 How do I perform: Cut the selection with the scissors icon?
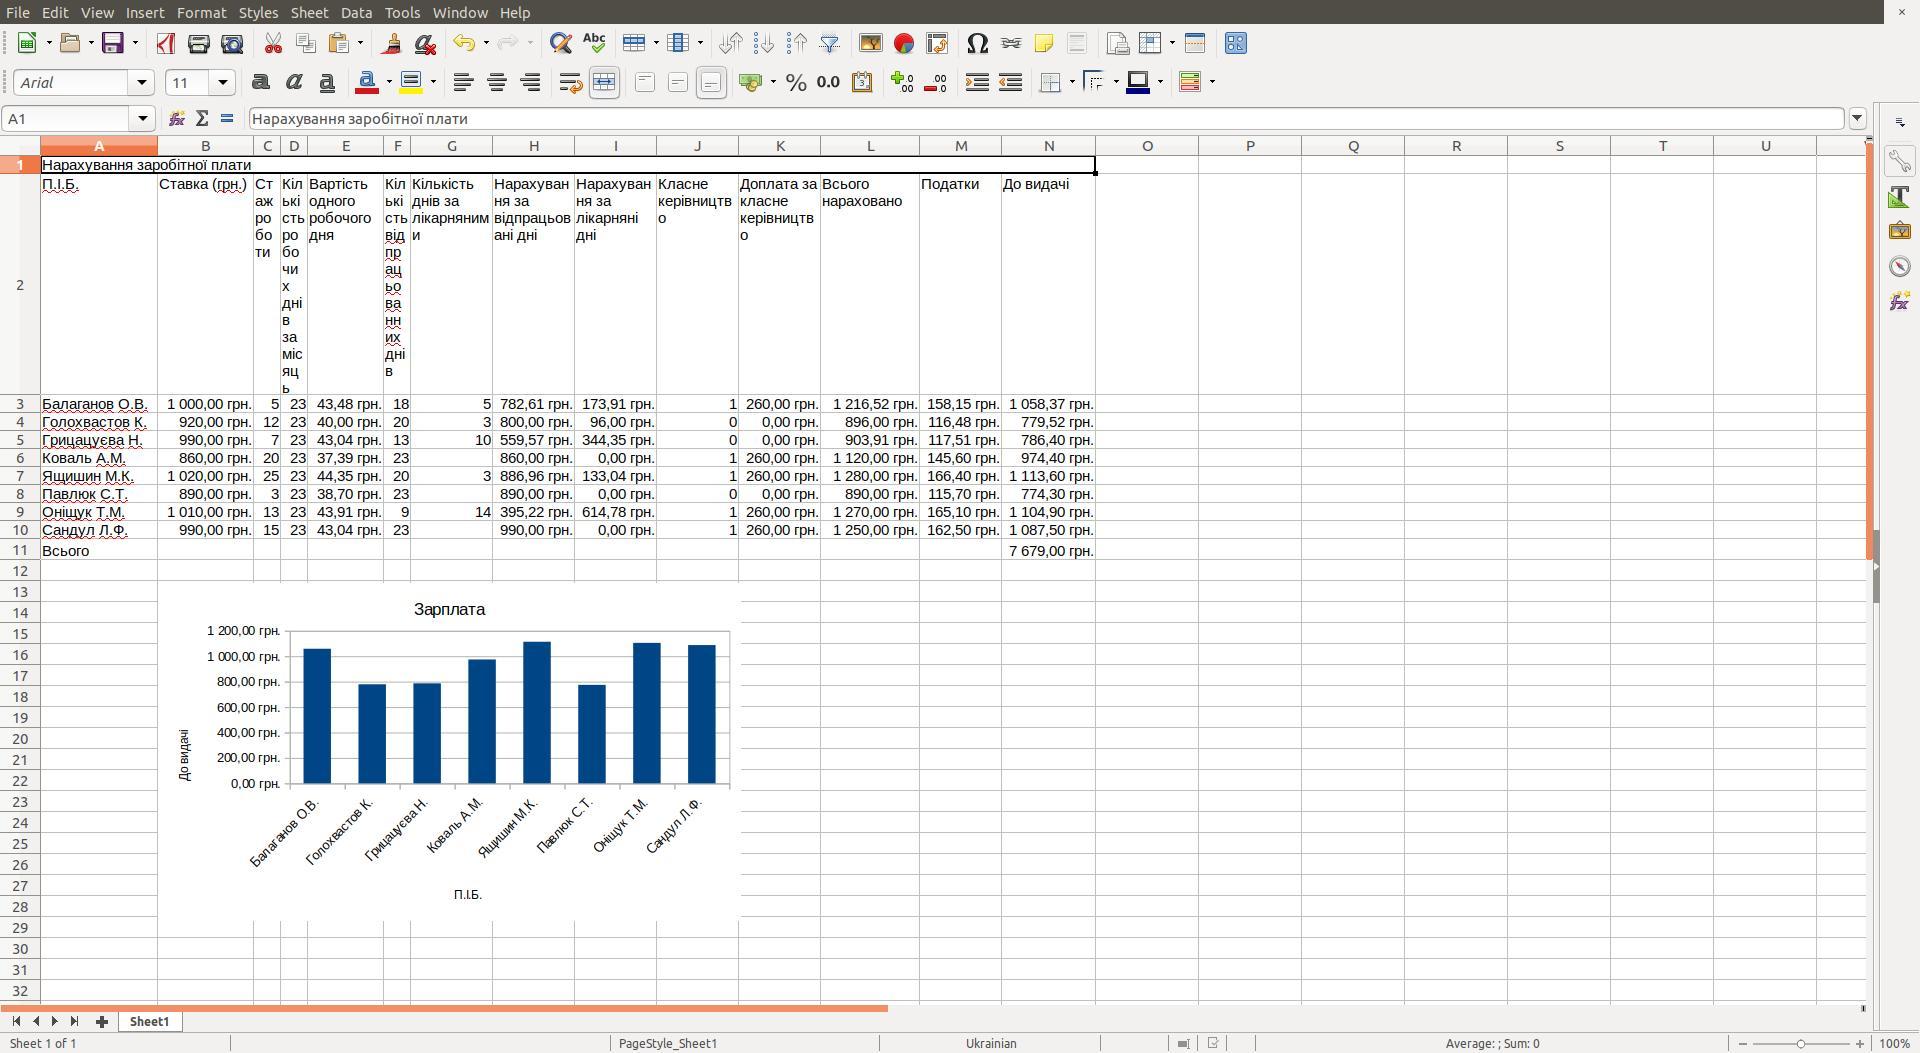pyautogui.click(x=272, y=43)
